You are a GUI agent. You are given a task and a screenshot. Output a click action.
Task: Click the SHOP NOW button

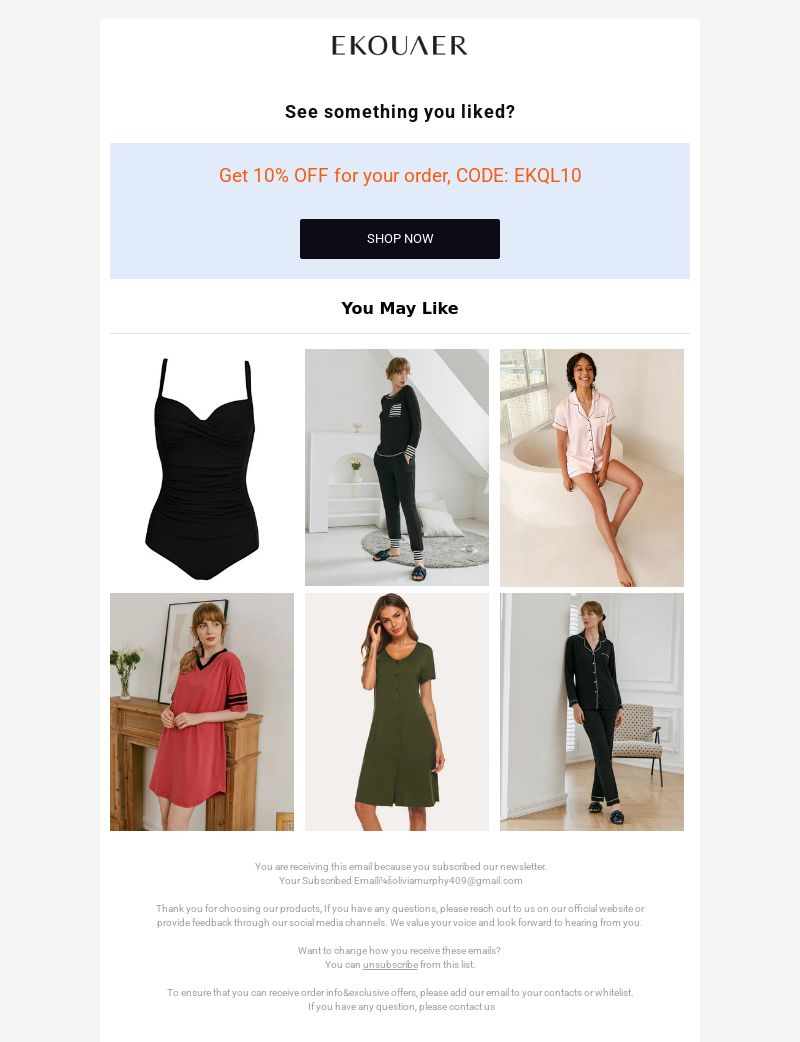[x=399, y=239]
